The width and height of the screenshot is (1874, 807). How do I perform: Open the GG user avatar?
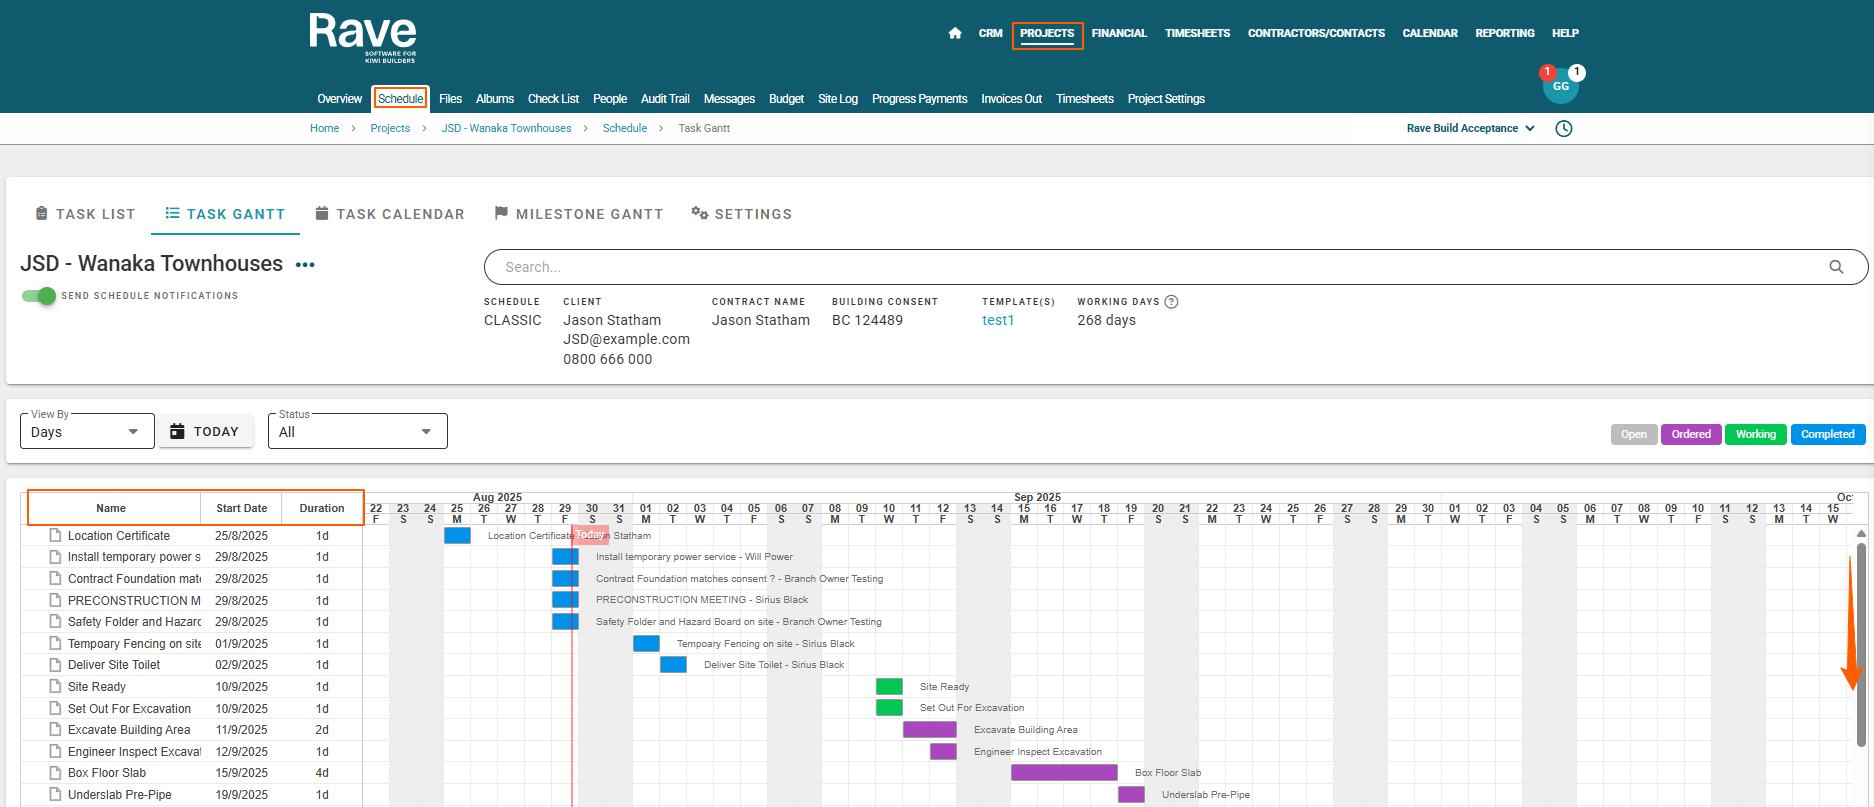pyautogui.click(x=1560, y=86)
